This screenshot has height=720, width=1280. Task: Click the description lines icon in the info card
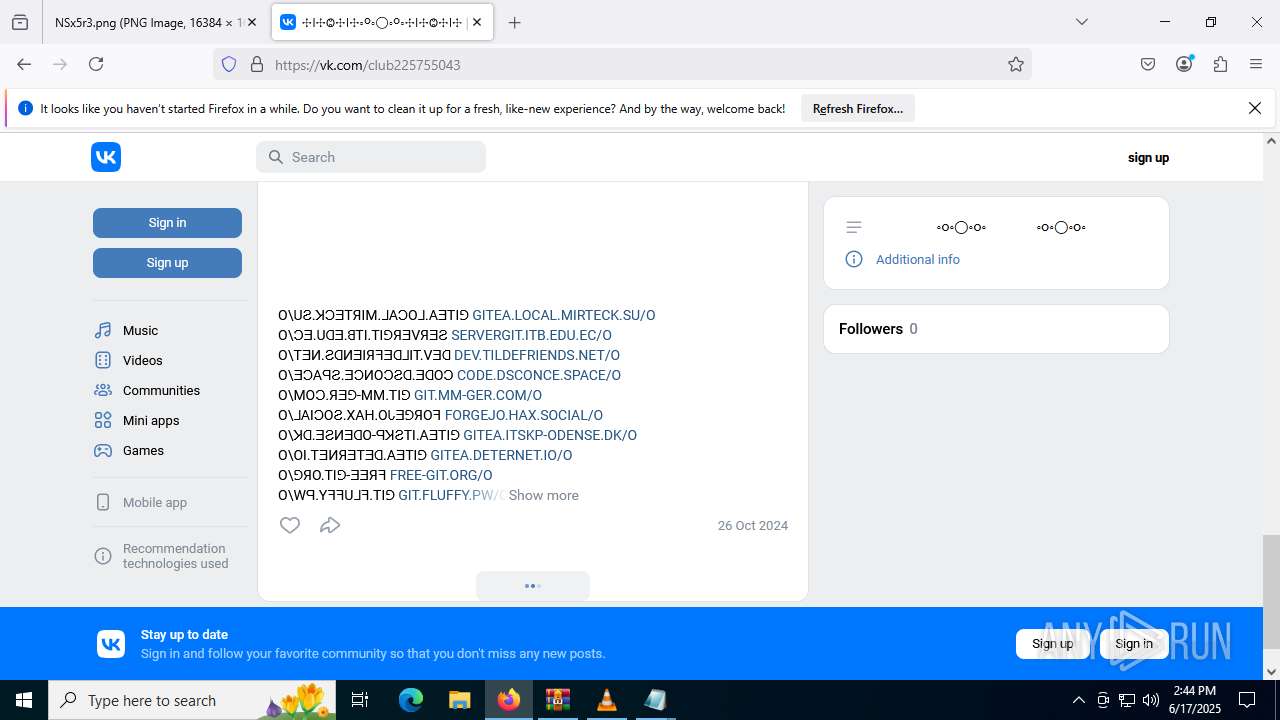854,227
